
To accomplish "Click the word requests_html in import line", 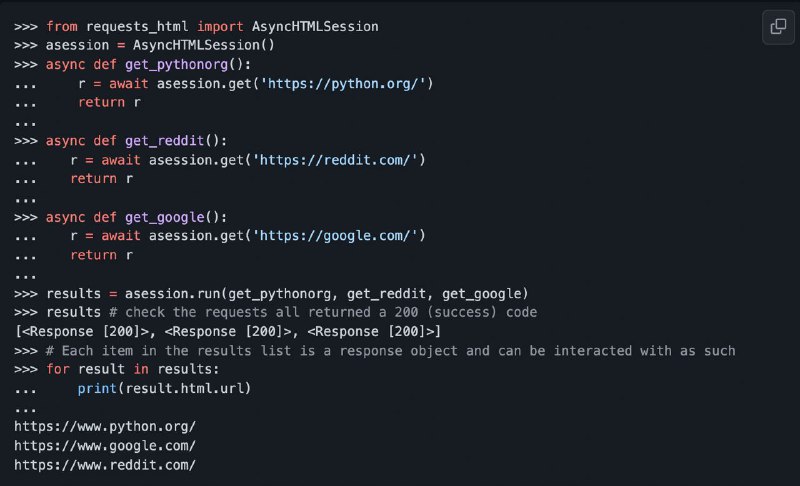I will pos(137,27).
